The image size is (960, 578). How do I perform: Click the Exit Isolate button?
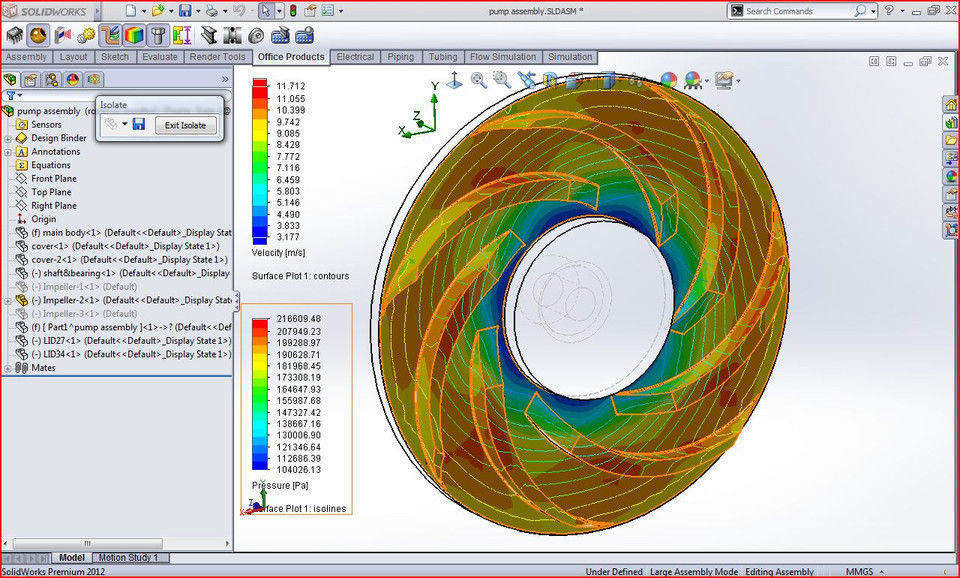[186, 124]
